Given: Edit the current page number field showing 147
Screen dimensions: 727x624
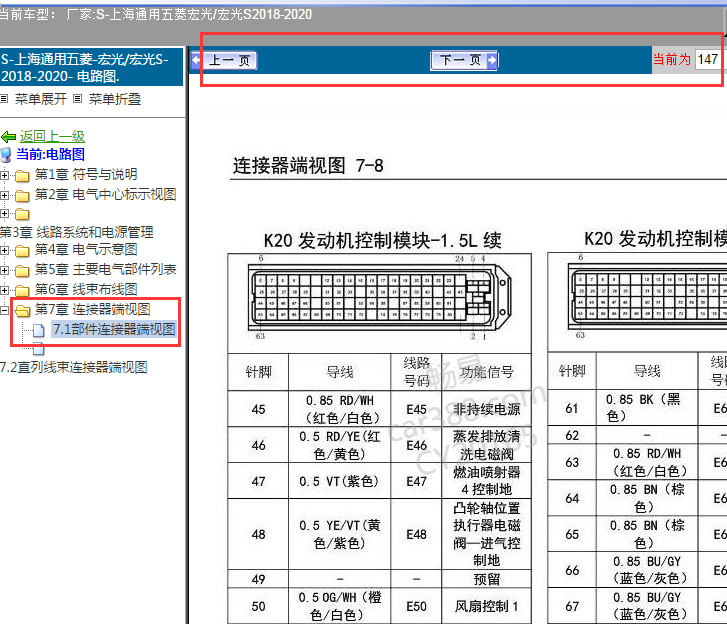Looking at the screenshot, I should [x=708, y=59].
